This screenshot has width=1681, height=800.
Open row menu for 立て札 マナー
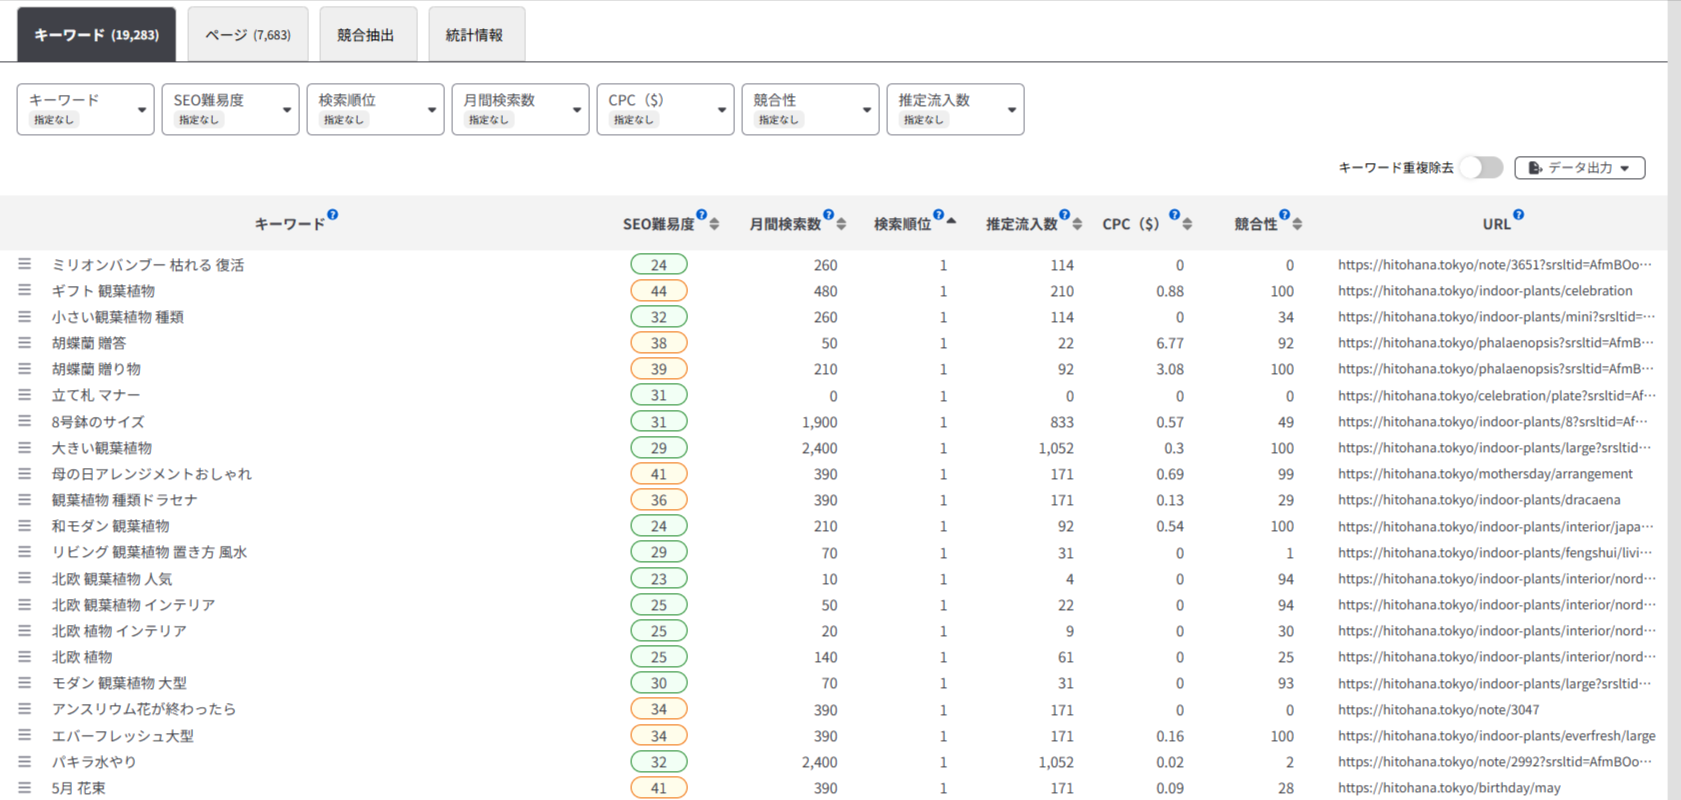(24, 395)
